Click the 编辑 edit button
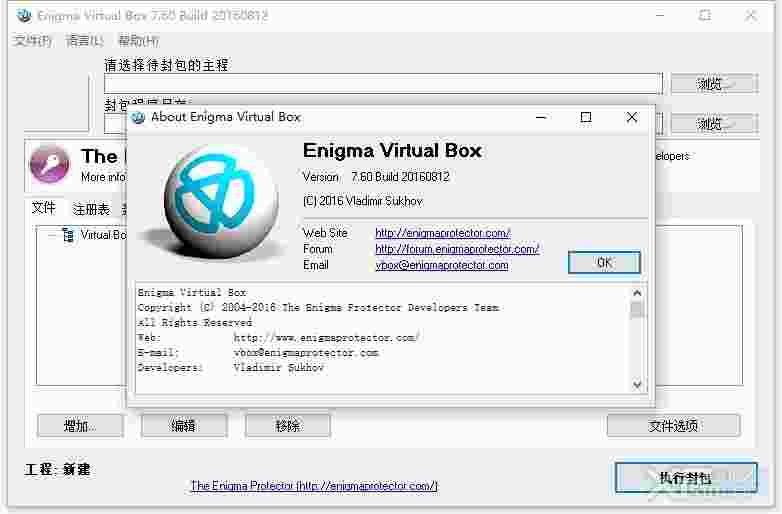The image size is (782, 514). pyautogui.click(x=184, y=426)
